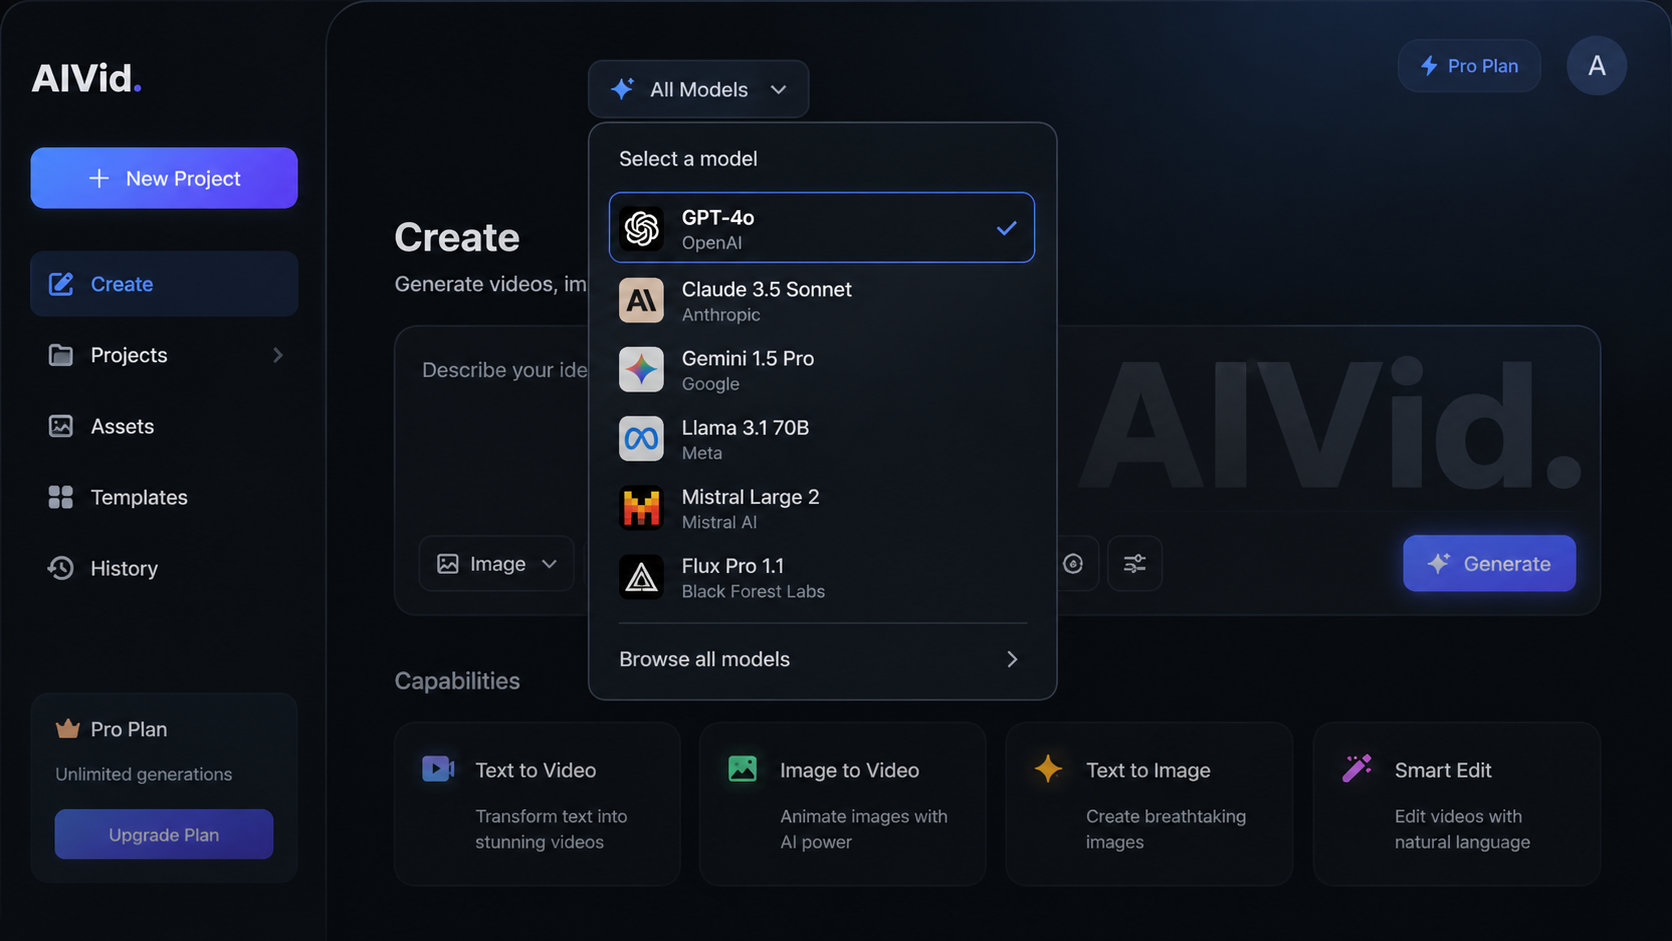Click the checkmark next to GPT-4o
This screenshot has height=941, width=1672.
coord(1006,228)
